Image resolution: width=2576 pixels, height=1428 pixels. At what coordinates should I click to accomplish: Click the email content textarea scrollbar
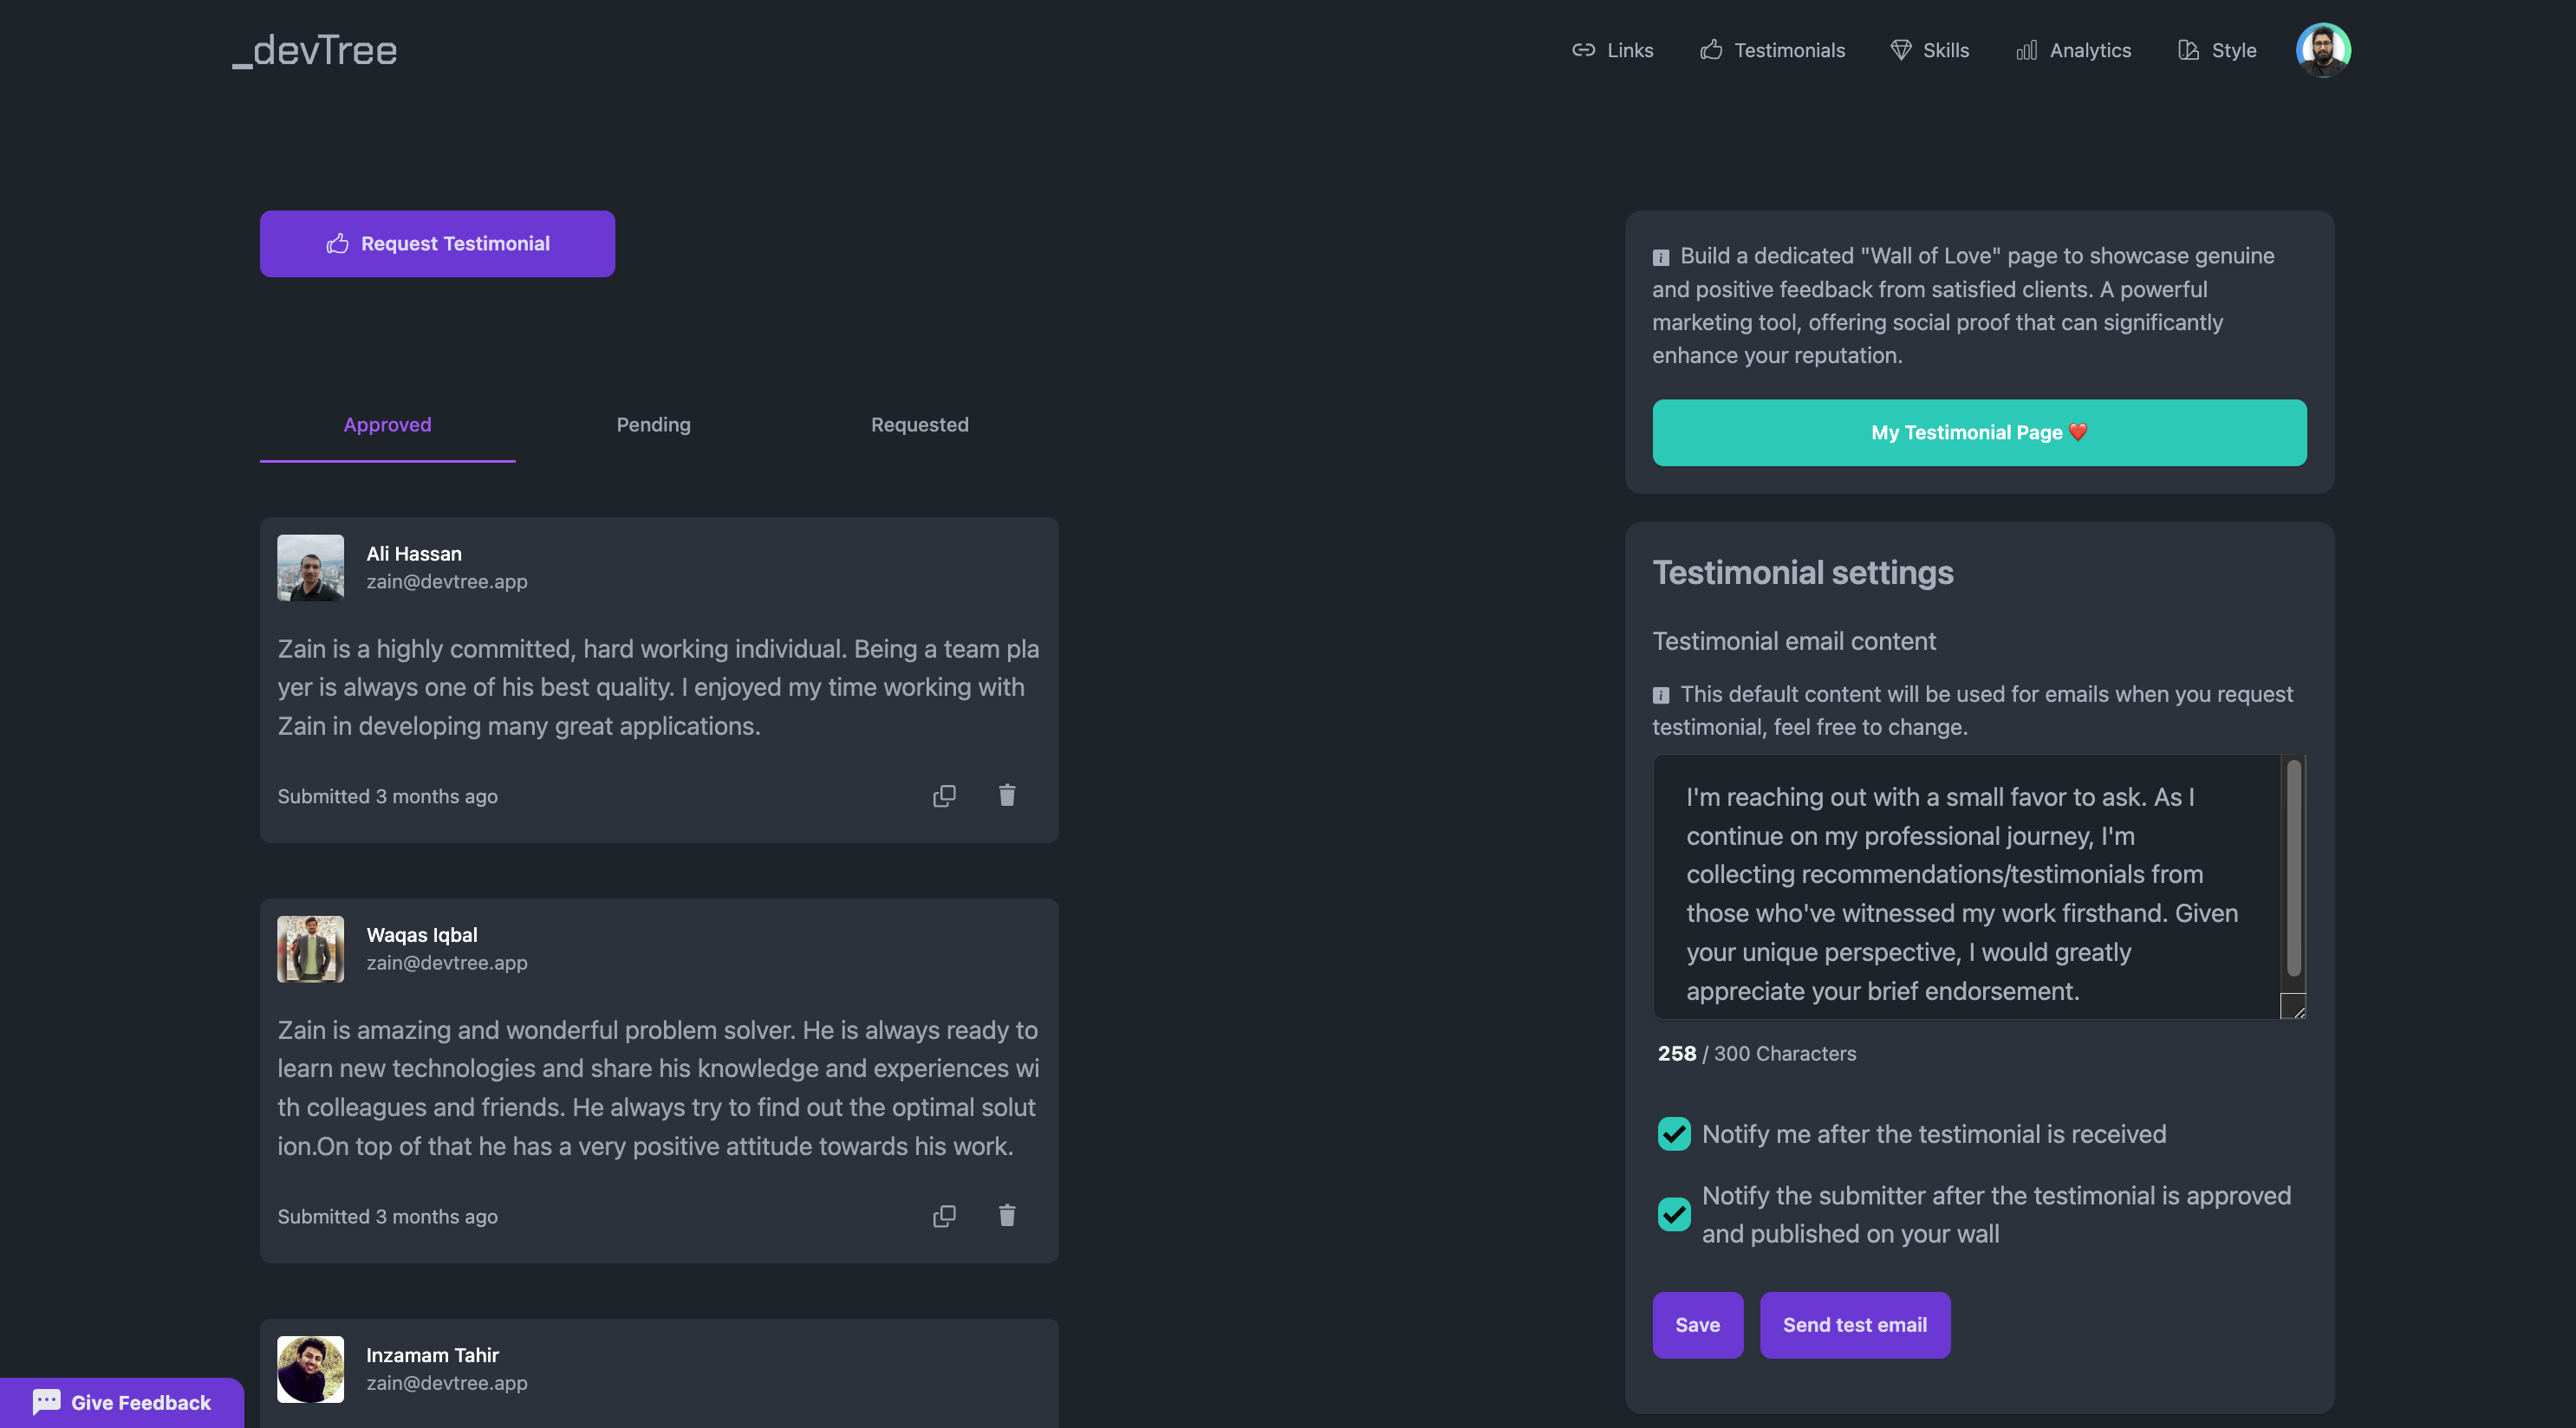click(x=2293, y=868)
